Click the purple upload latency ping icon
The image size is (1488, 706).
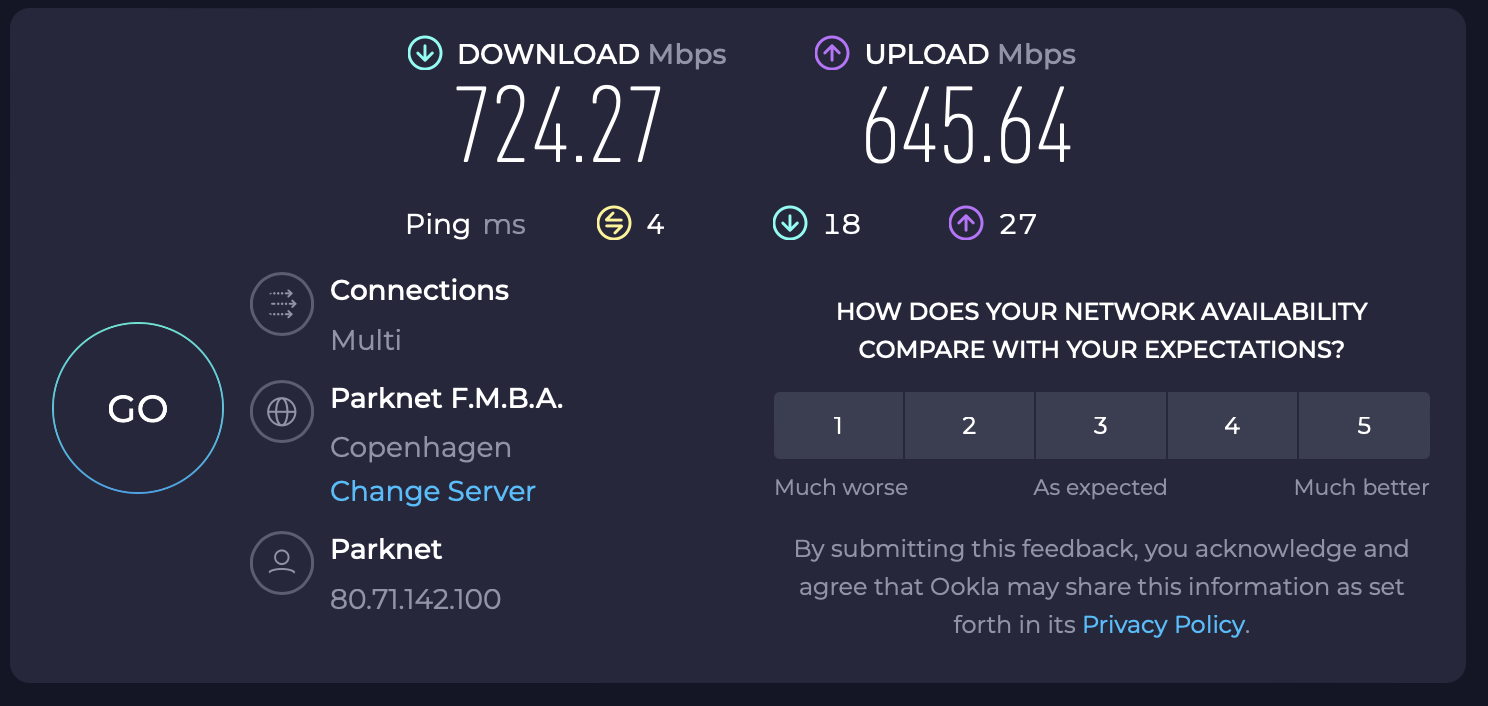point(965,223)
